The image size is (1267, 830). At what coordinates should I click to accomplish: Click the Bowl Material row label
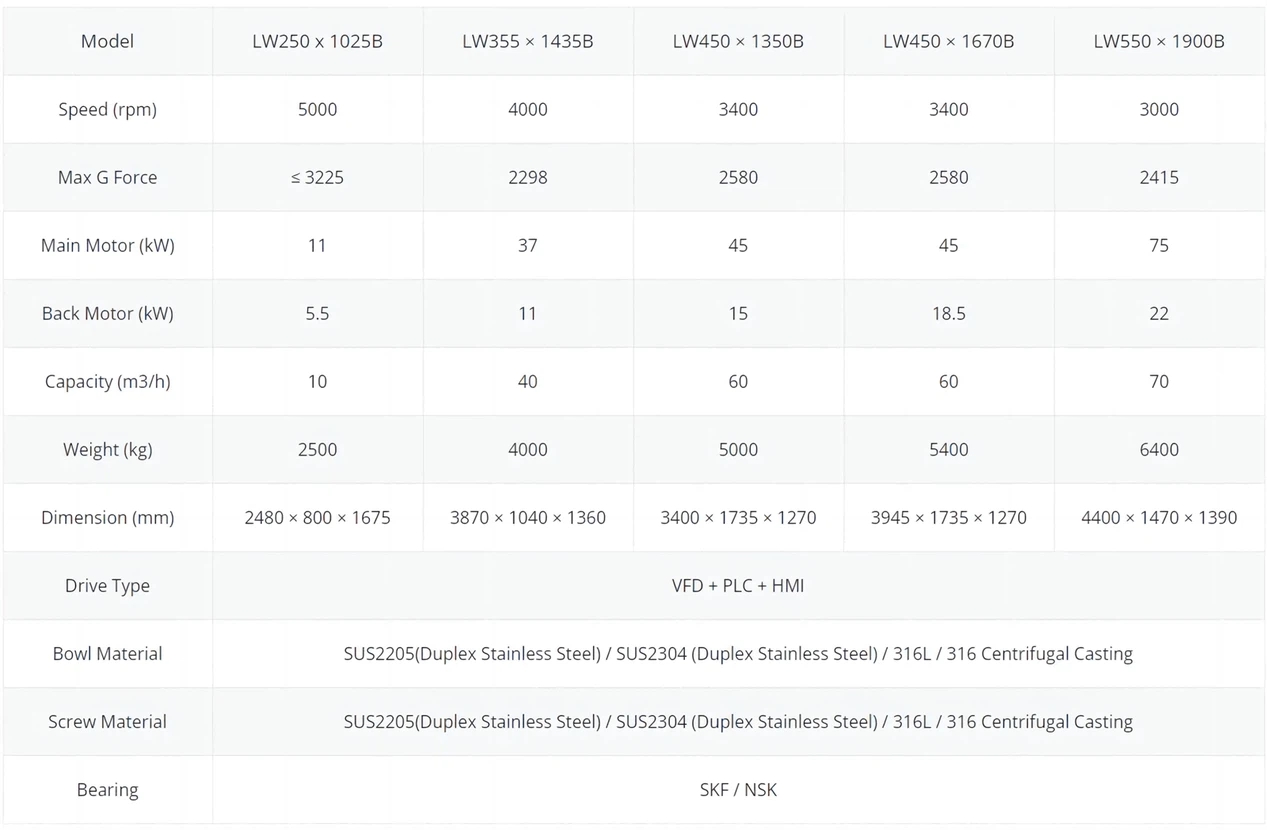[x=107, y=653]
